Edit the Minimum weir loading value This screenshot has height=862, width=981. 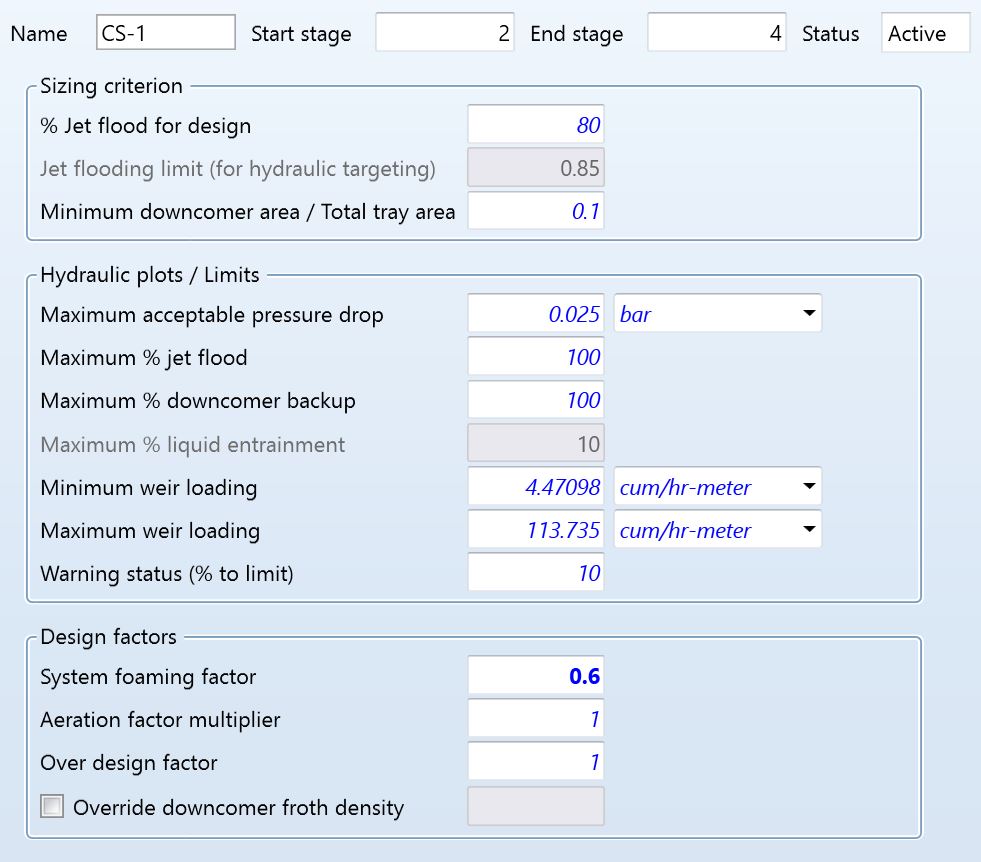pos(536,488)
